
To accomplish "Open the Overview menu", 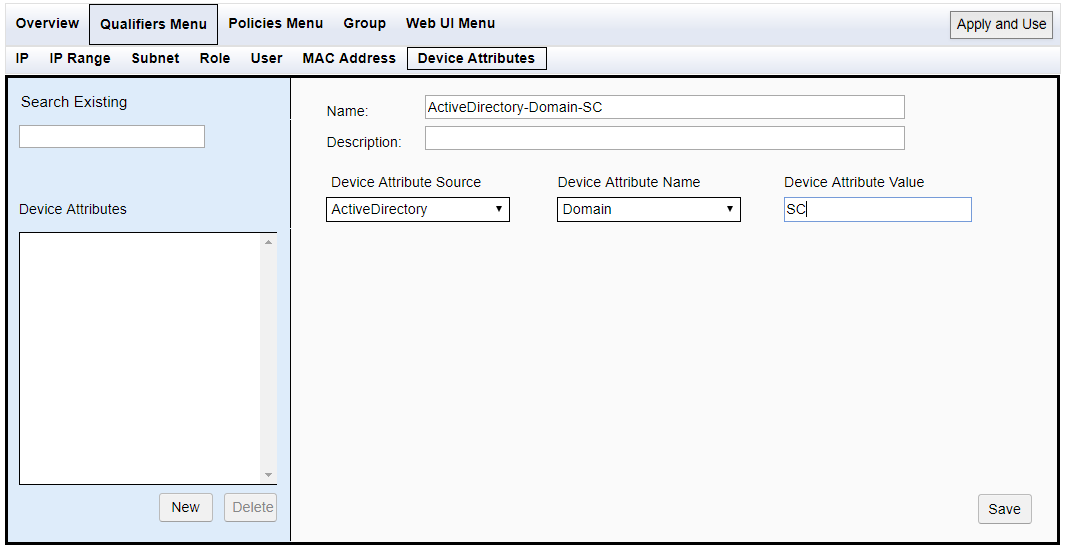I will click(47, 23).
